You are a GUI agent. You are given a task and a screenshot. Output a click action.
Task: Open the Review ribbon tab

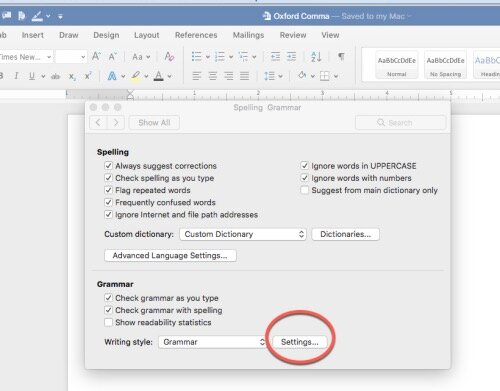pyautogui.click(x=293, y=35)
